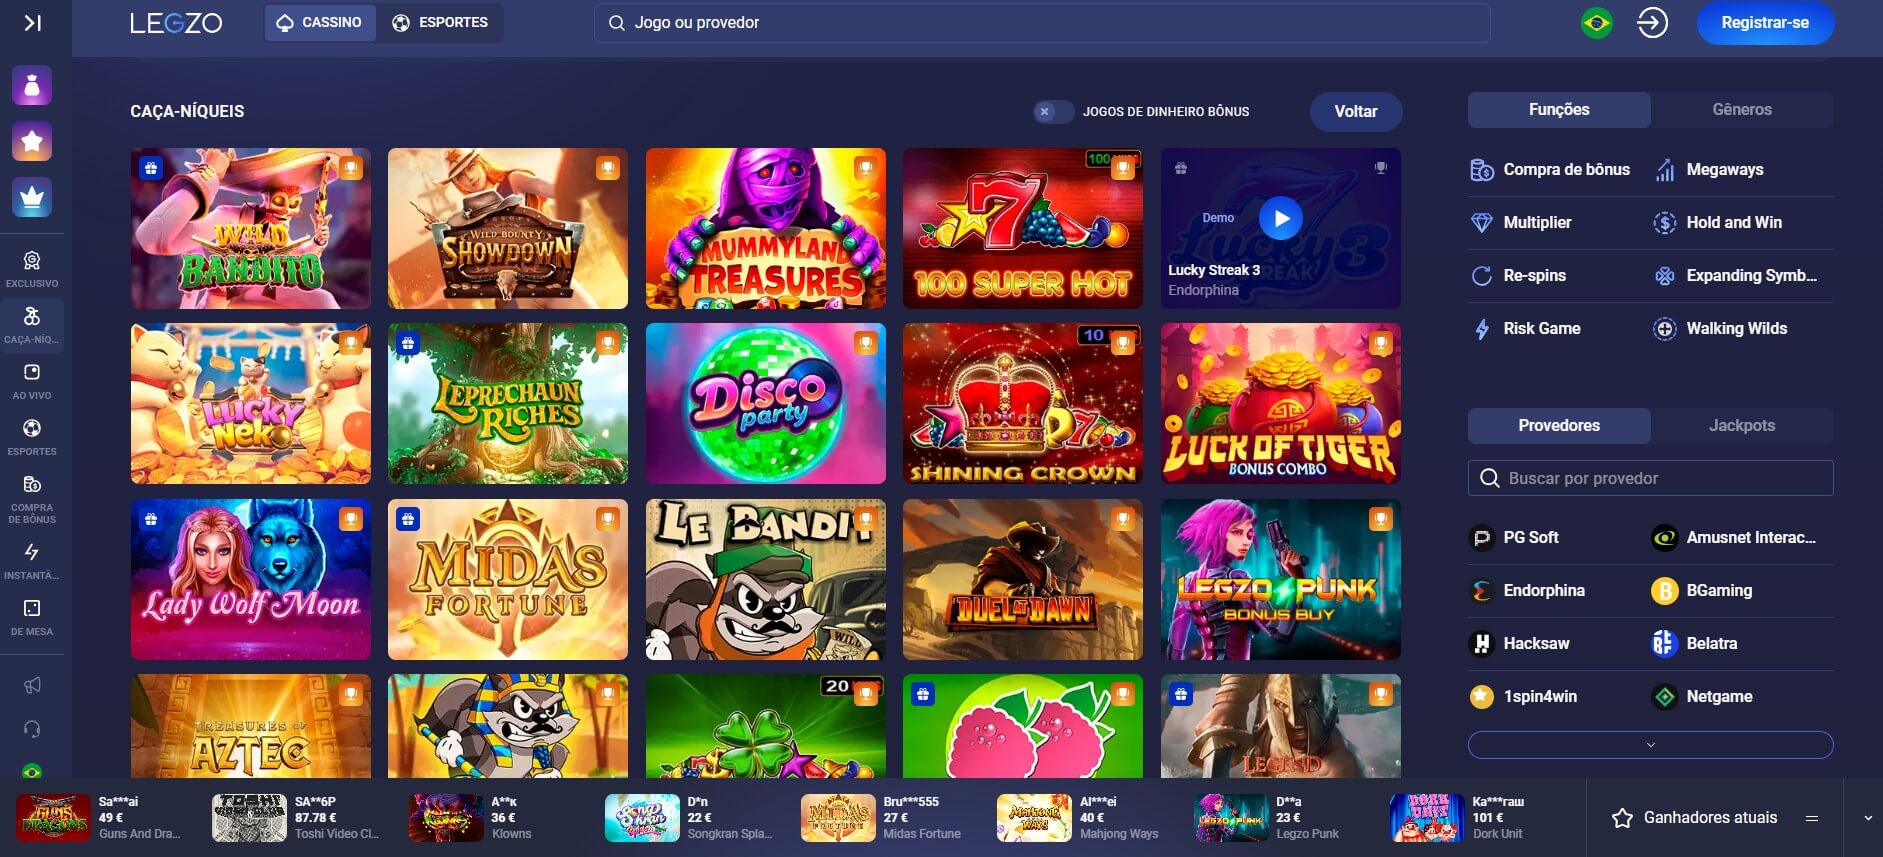The image size is (1883, 857).
Task: Switch to the Cassino tab
Action: tap(320, 22)
